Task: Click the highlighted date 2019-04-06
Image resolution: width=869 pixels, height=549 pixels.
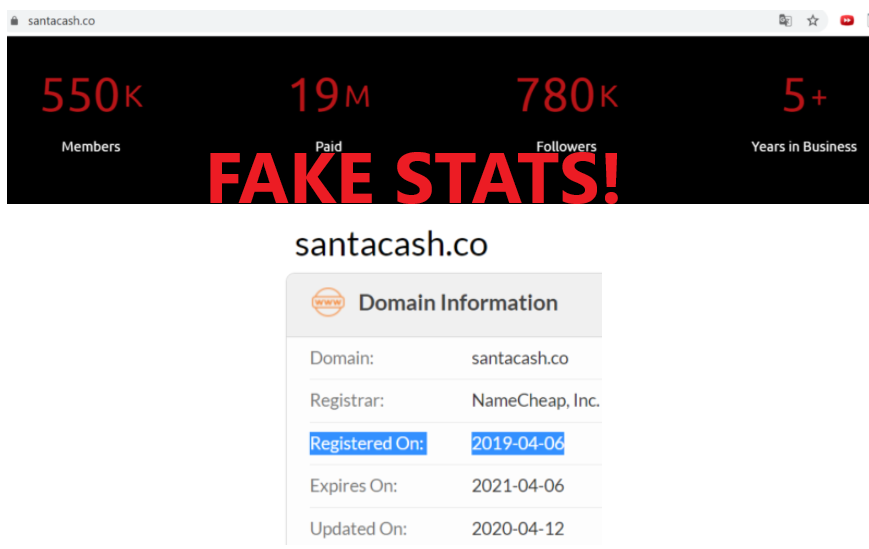Action: [x=518, y=443]
